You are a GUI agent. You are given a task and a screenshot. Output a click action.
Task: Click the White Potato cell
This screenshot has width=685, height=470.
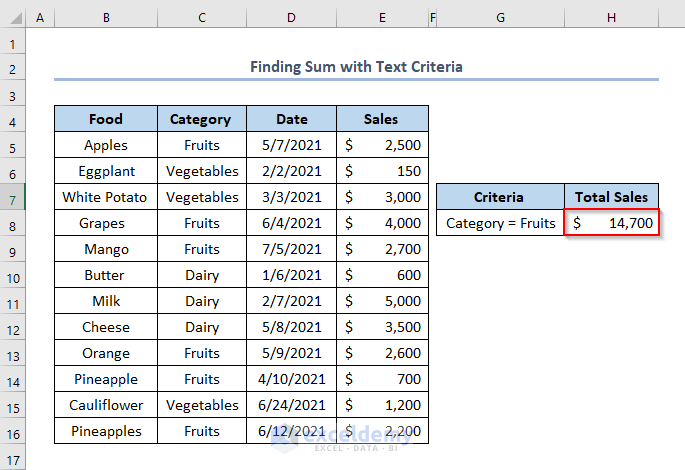tap(105, 197)
